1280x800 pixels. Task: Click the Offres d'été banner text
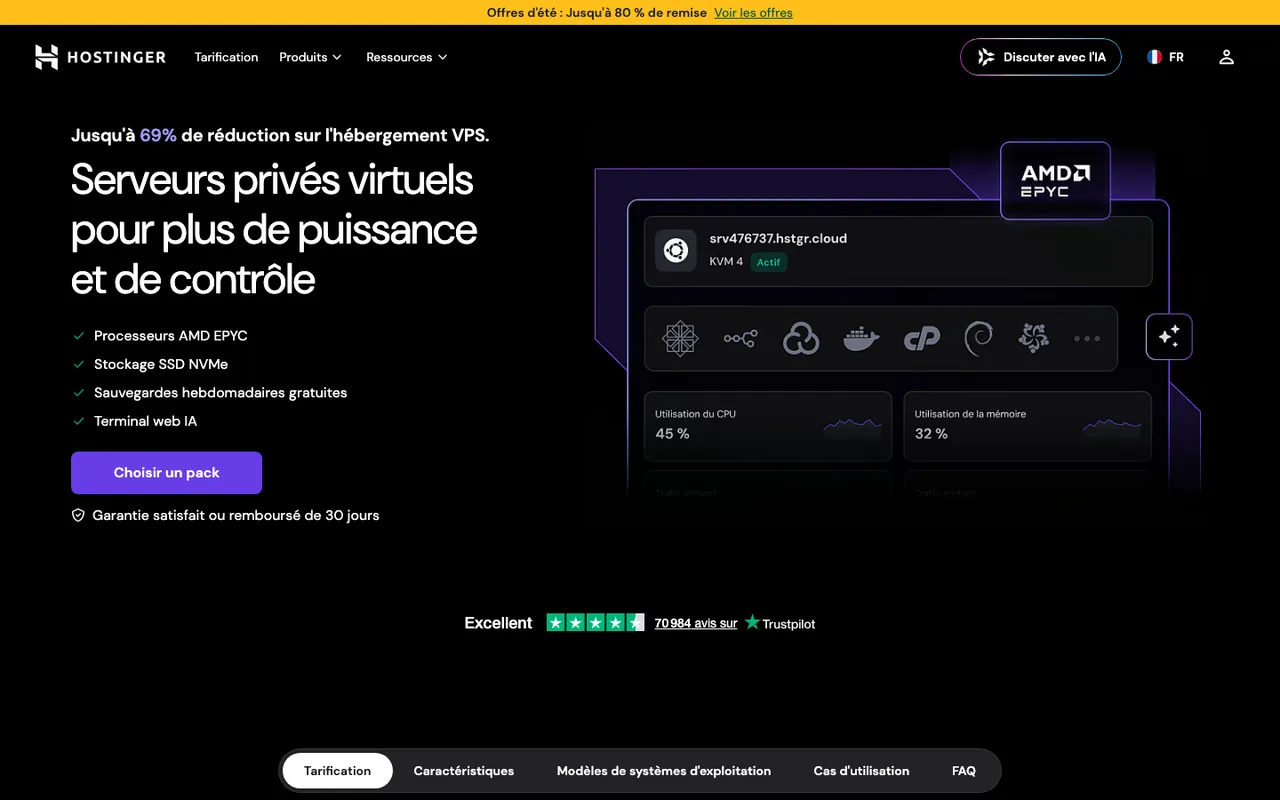tap(597, 13)
